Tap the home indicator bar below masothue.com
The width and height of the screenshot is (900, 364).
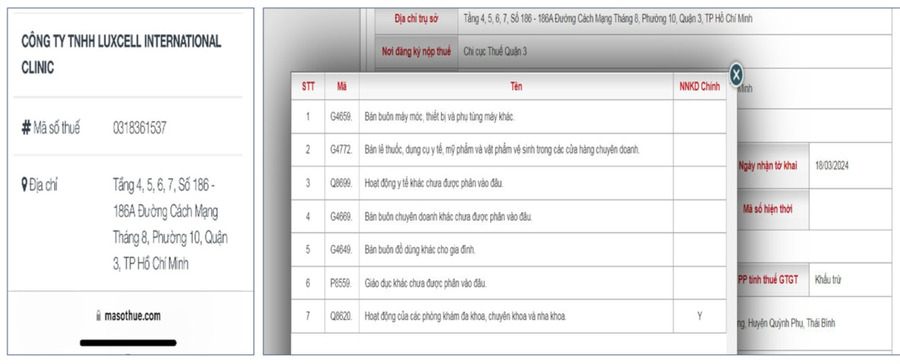coord(128,343)
